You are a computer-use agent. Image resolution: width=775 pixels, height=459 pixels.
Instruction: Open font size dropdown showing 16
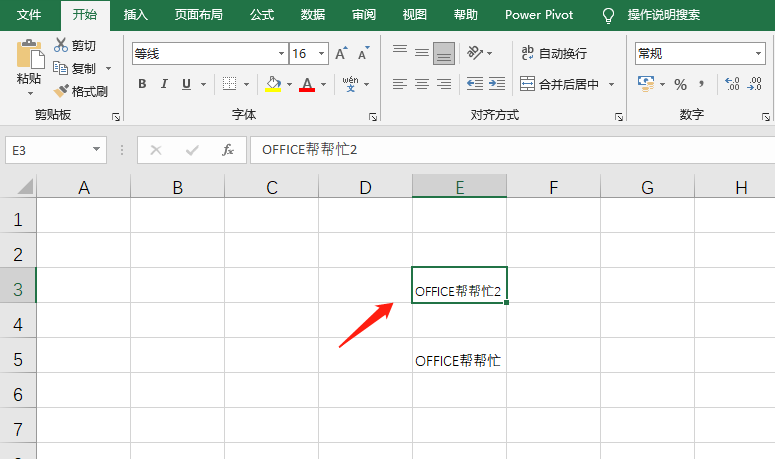[321, 53]
